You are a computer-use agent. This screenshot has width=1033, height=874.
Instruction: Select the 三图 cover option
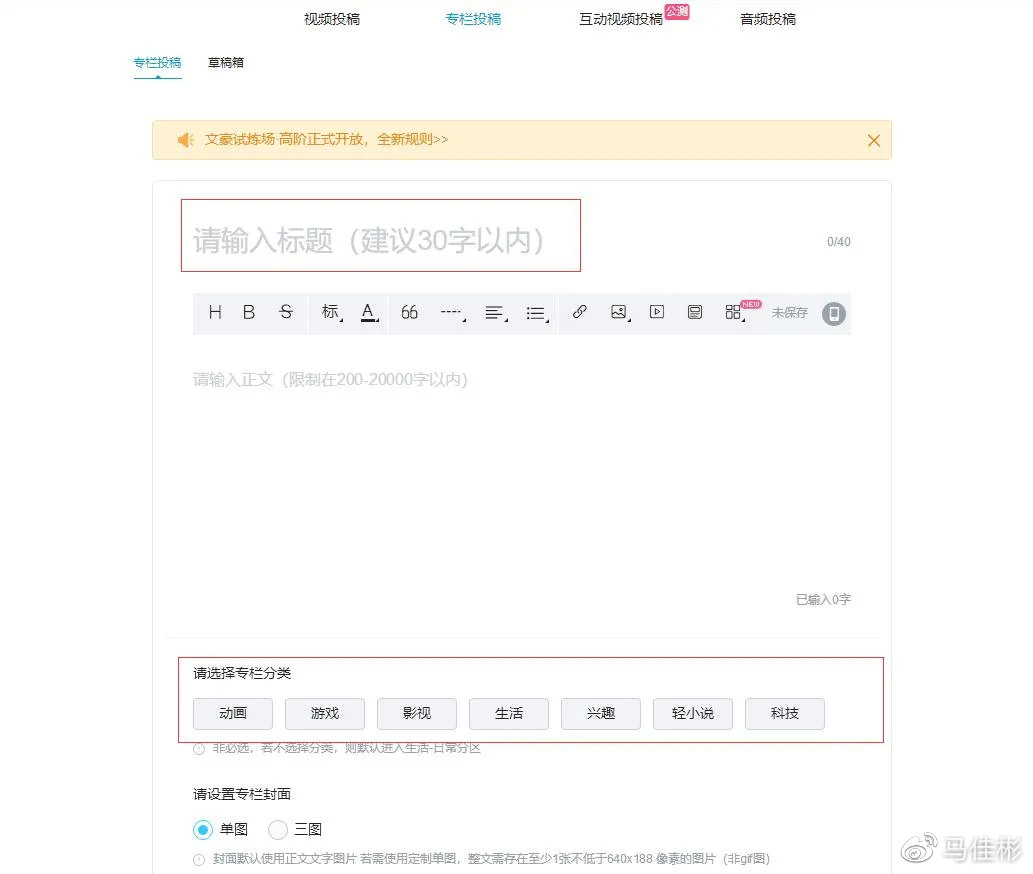point(278,829)
